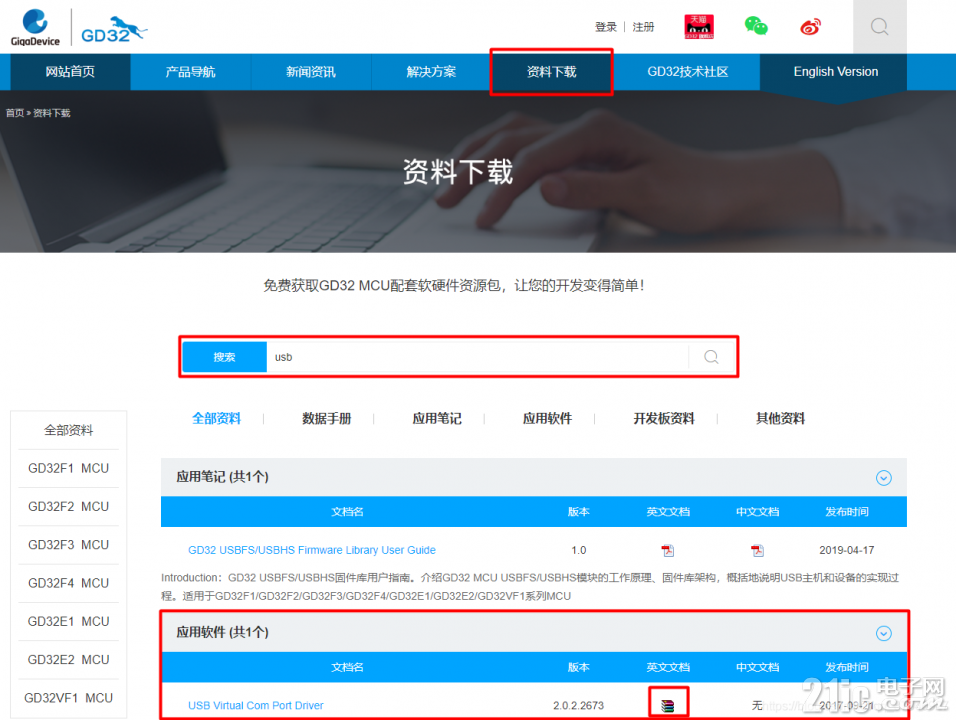Image resolution: width=956 pixels, height=720 pixels.
Task: Download English PDF of USBFS/USBHS User Guide
Action: (668, 551)
